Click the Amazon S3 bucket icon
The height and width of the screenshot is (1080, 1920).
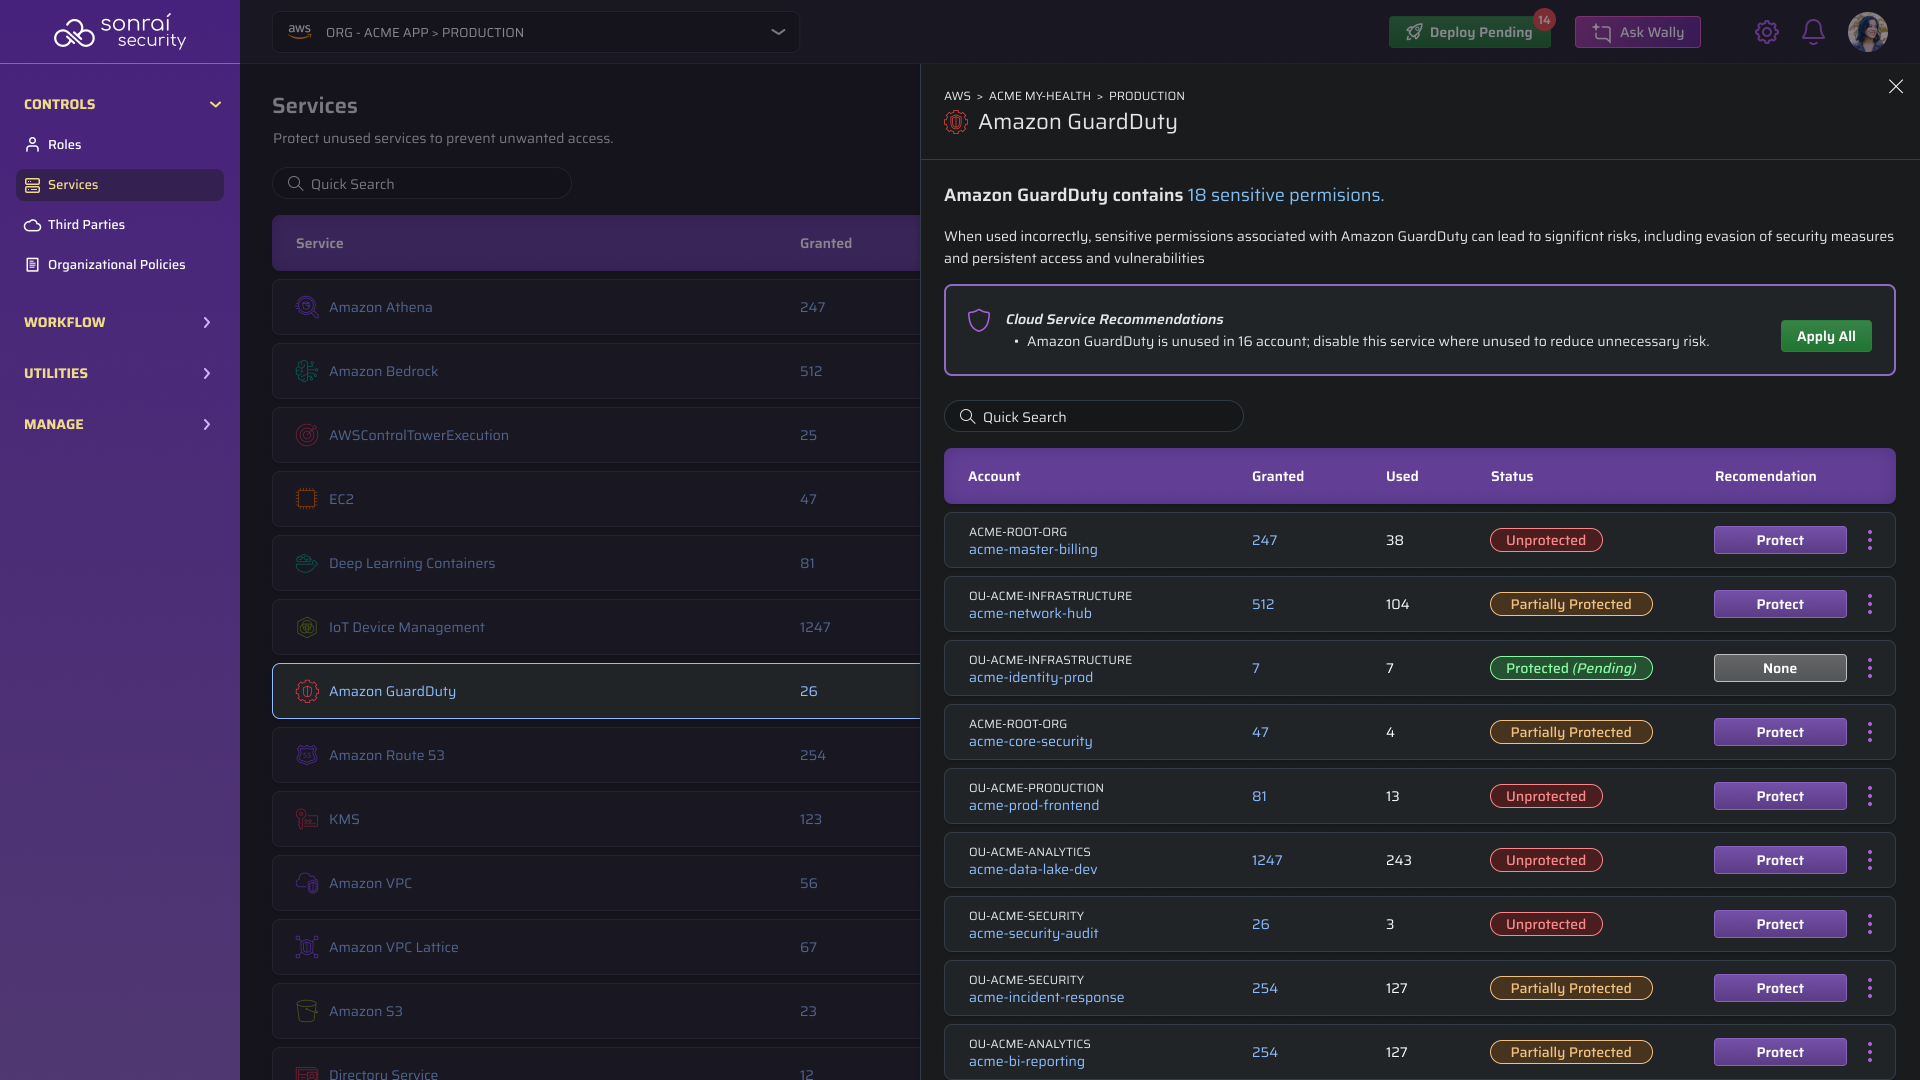(307, 1011)
